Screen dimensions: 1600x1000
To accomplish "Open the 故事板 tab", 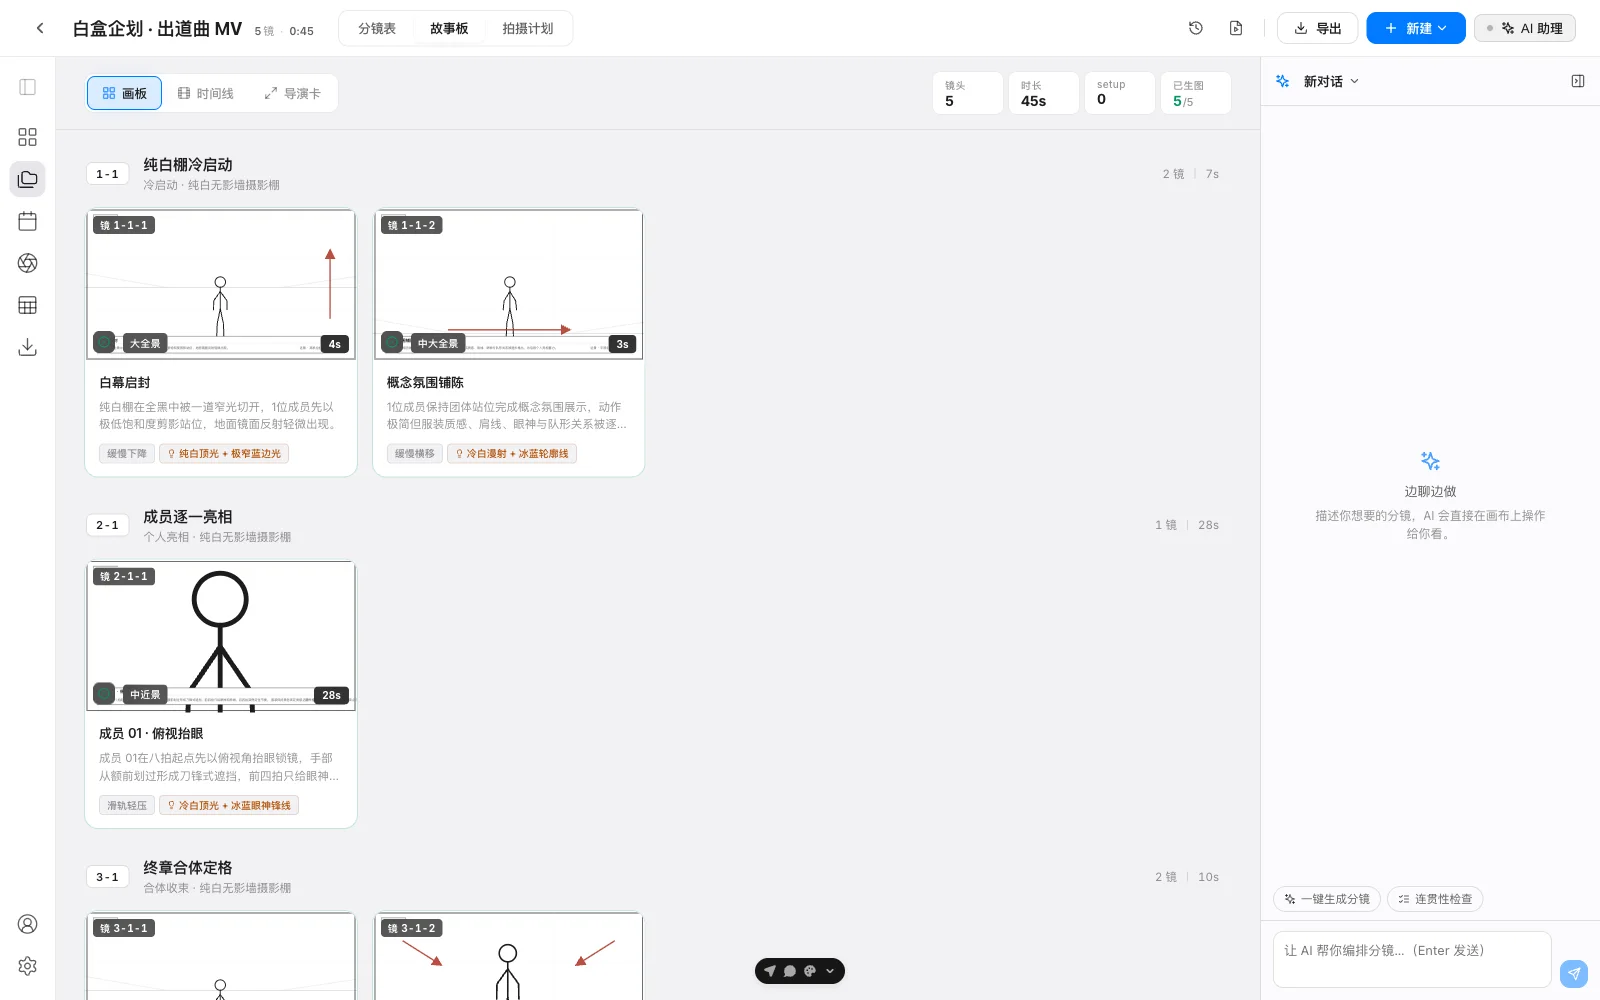I will pyautogui.click(x=449, y=28).
